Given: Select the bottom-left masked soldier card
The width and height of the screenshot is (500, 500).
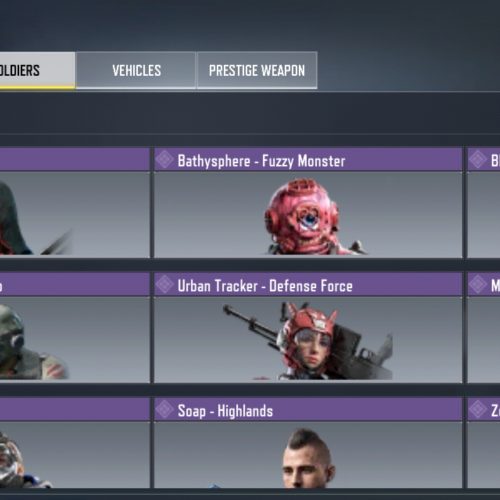Looking at the screenshot, I should pyautogui.click(x=75, y=443).
